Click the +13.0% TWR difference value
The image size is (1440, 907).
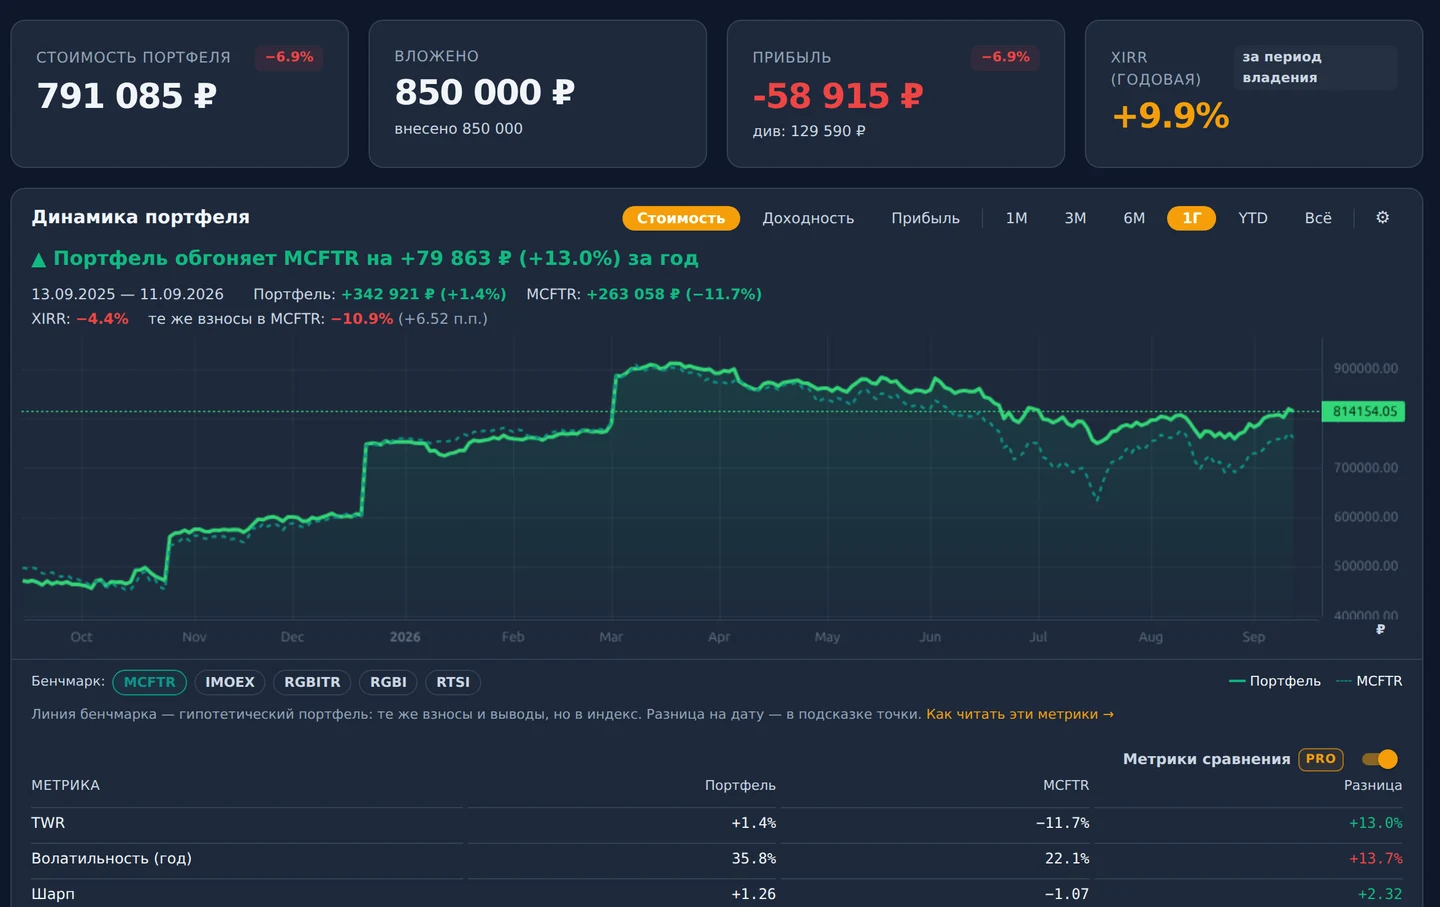pos(1375,823)
